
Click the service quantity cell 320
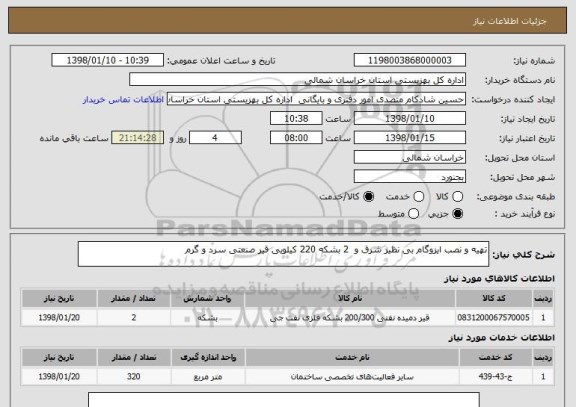point(134,377)
